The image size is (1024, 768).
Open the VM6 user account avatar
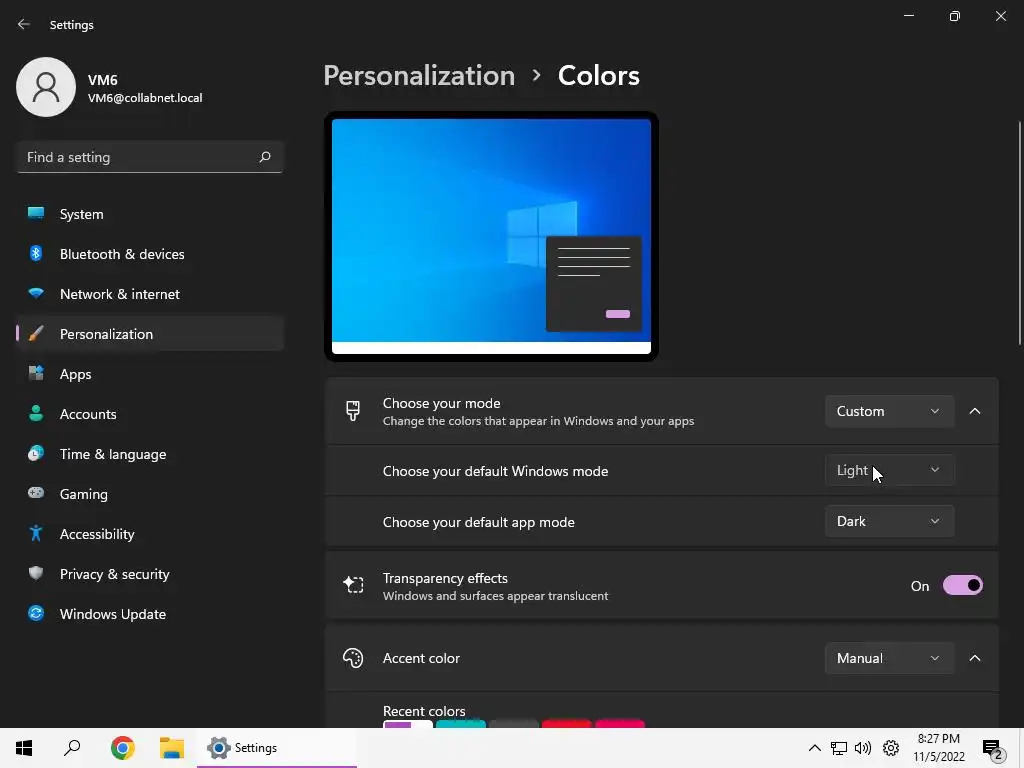tap(46, 87)
